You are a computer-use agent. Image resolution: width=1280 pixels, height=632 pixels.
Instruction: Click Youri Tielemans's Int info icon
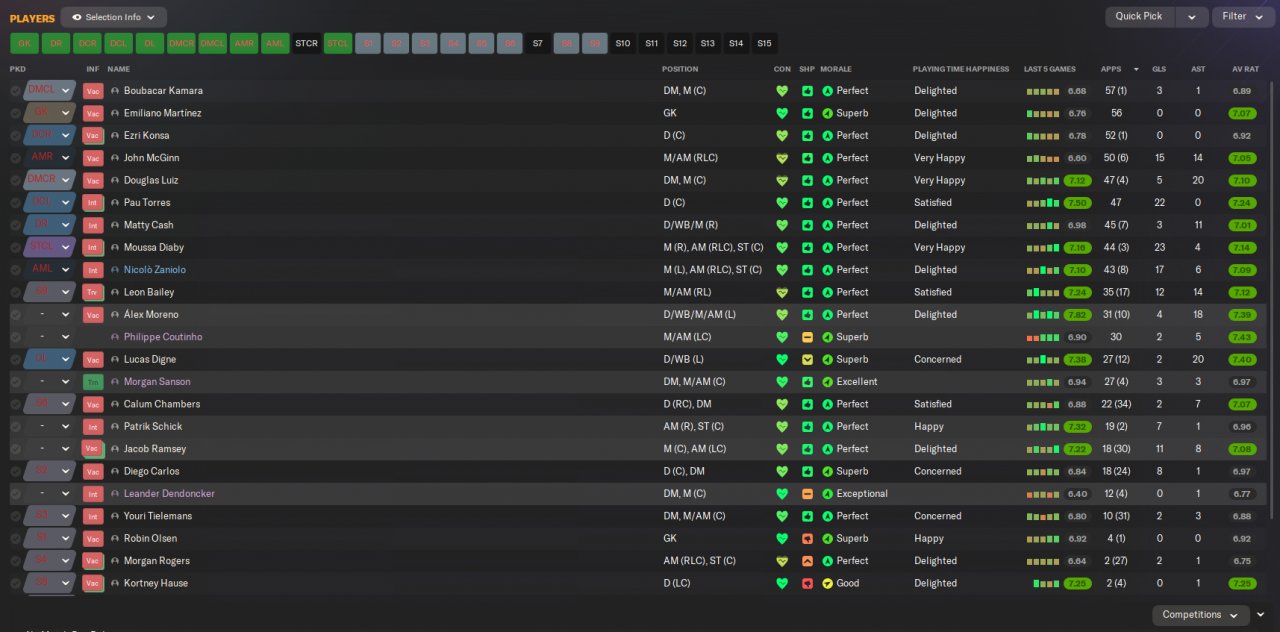point(93,516)
